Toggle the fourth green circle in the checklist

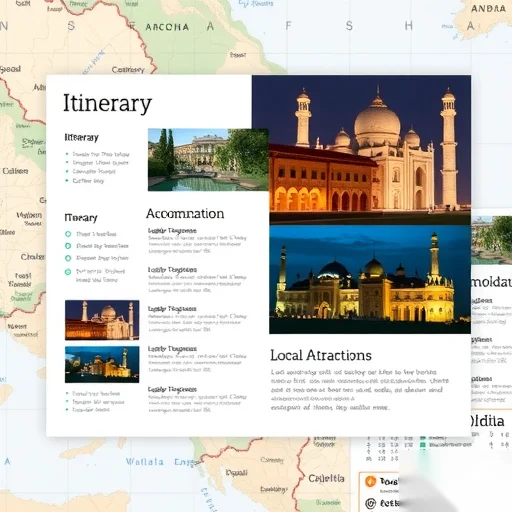click(68, 272)
